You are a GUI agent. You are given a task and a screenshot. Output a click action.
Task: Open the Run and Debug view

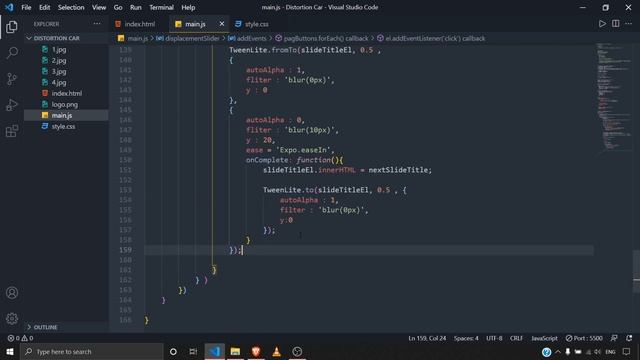(x=12, y=105)
